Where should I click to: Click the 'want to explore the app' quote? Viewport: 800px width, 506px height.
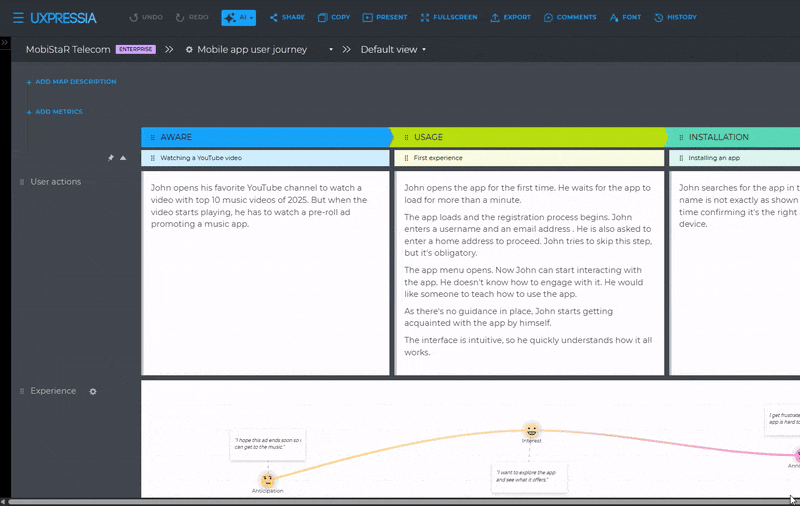(529, 477)
